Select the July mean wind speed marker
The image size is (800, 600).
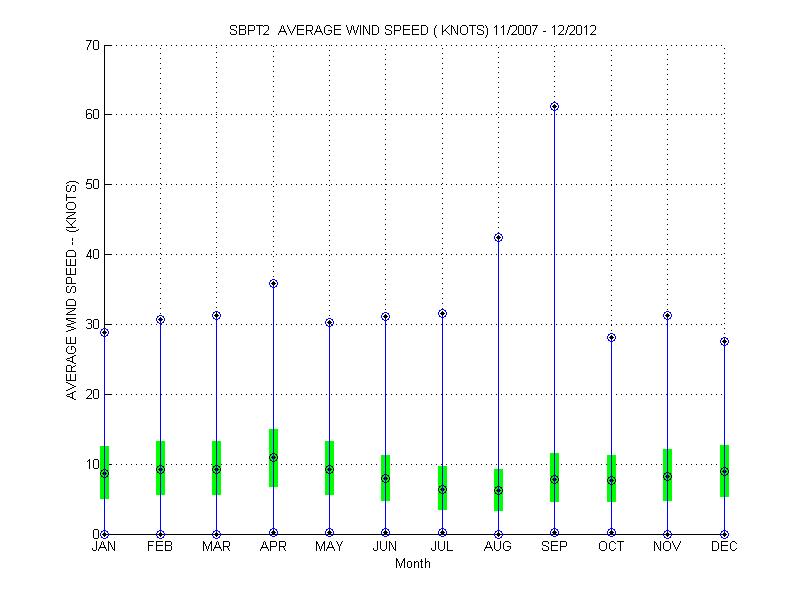[x=442, y=489]
